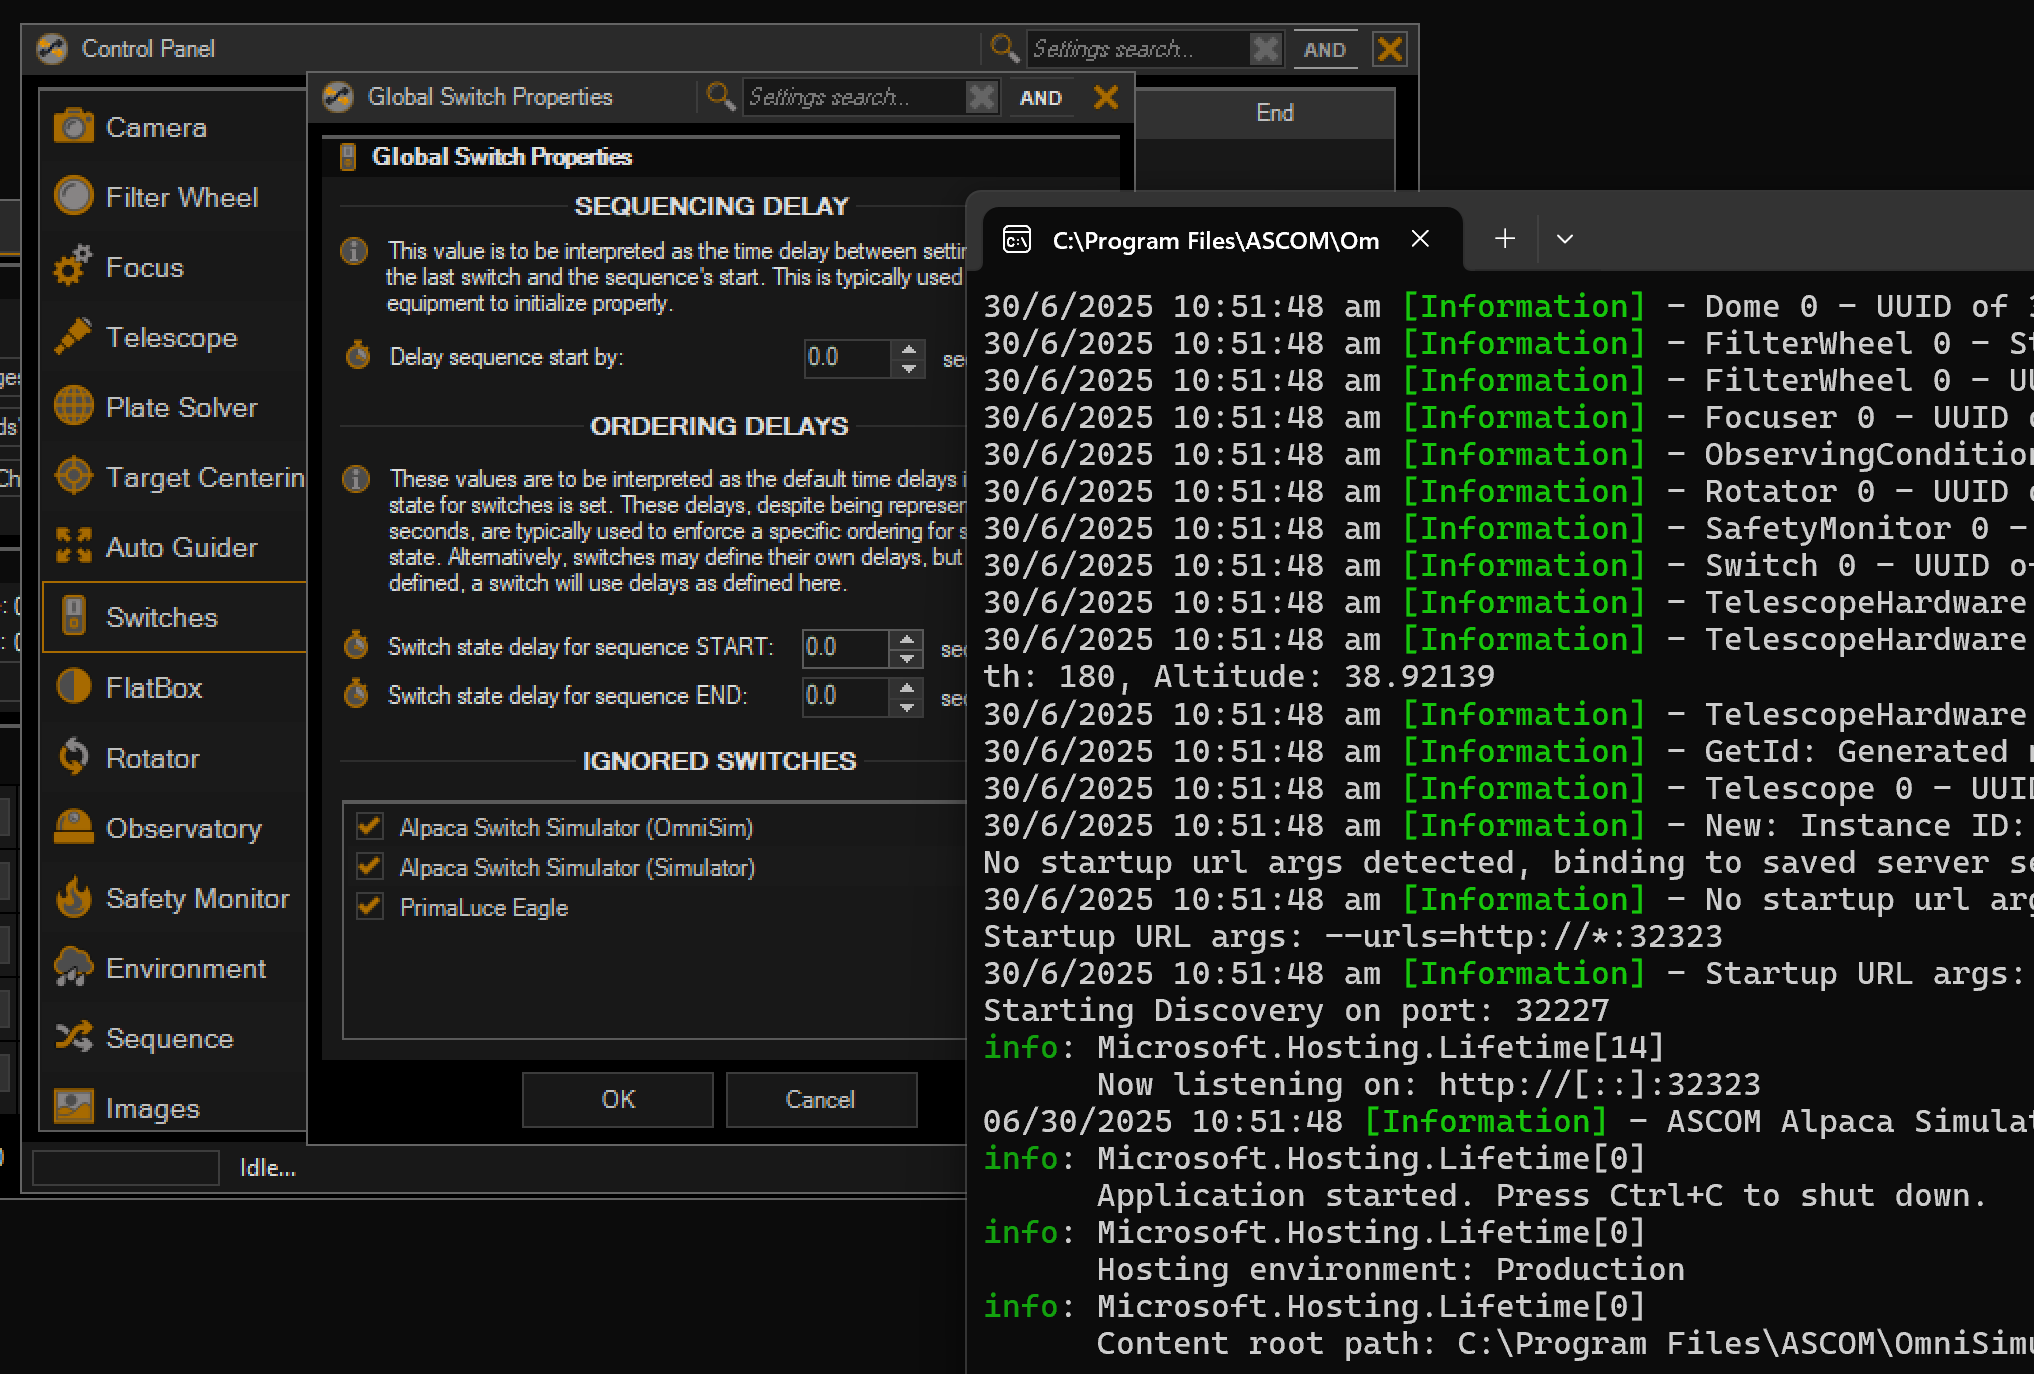Open the Camera settings icon
This screenshot has width=2034, height=1374.
pyautogui.click(x=74, y=127)
